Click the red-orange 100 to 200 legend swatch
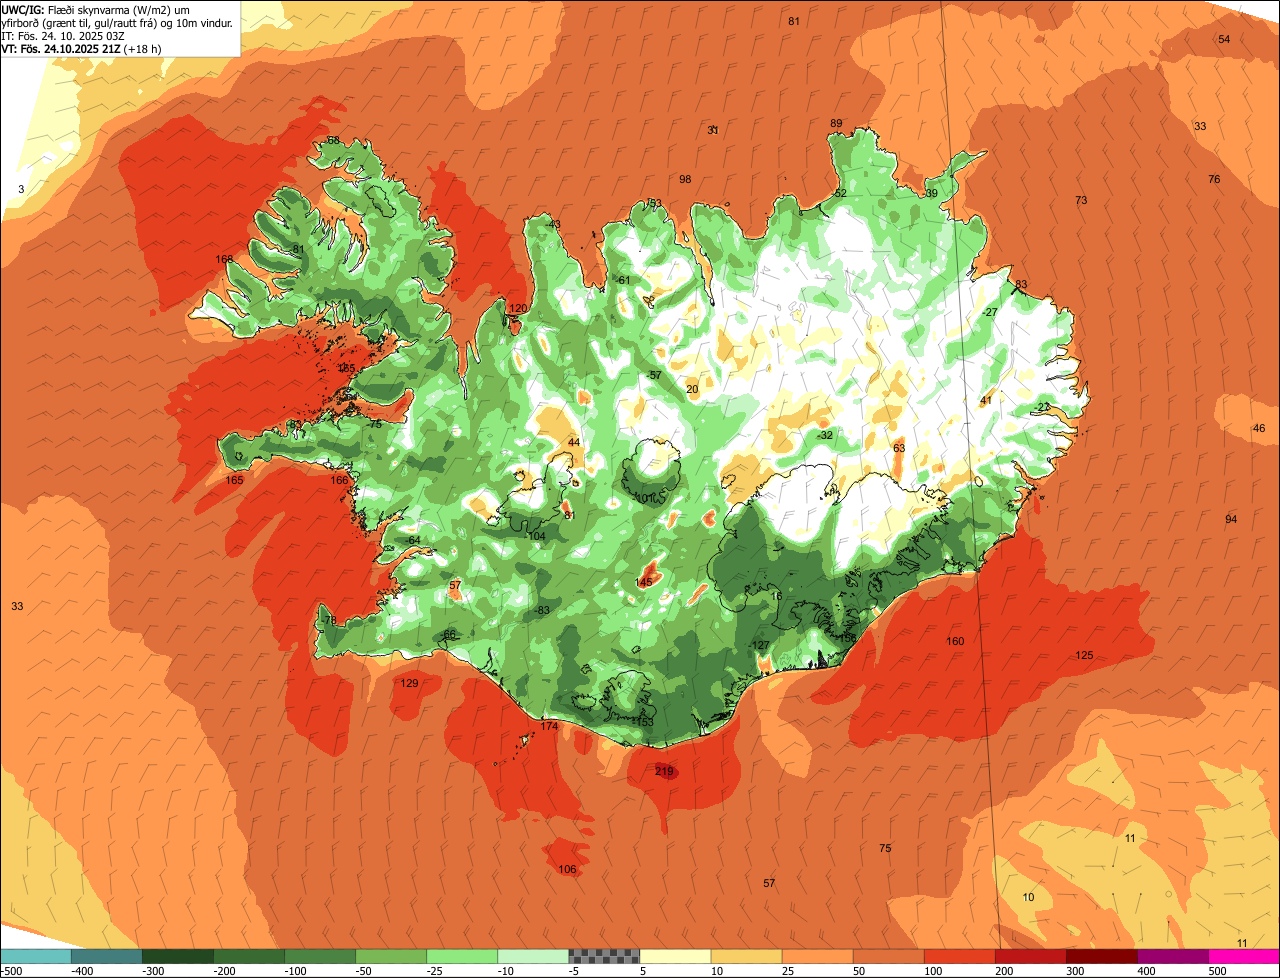This screenshot has height=978, width=1280. (x=960, y=955)
